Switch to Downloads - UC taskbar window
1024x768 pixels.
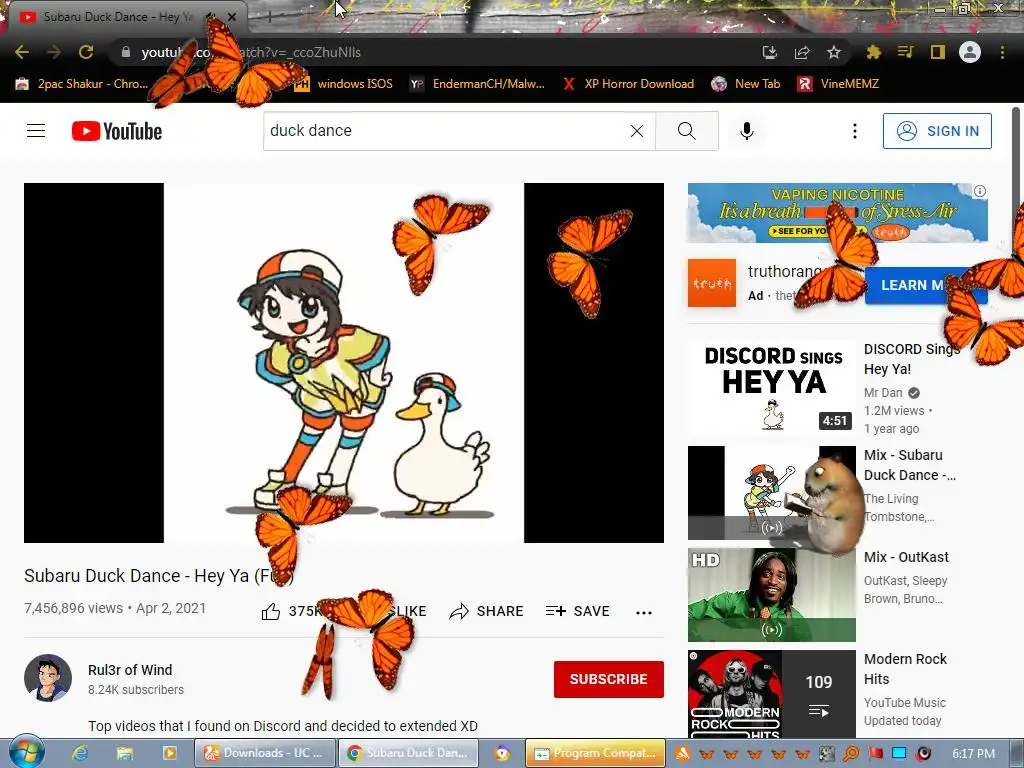[265, 753]
